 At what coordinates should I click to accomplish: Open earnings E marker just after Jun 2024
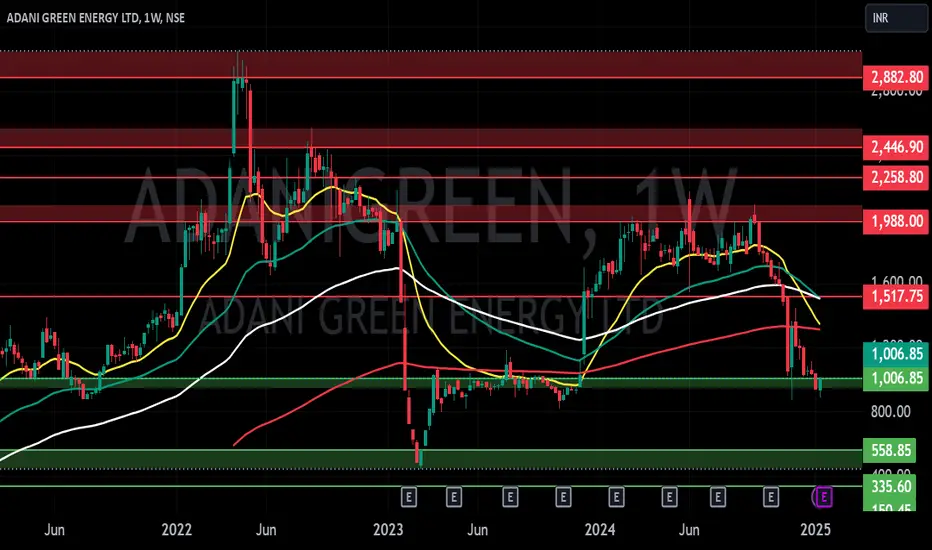[x=717, y=496]
